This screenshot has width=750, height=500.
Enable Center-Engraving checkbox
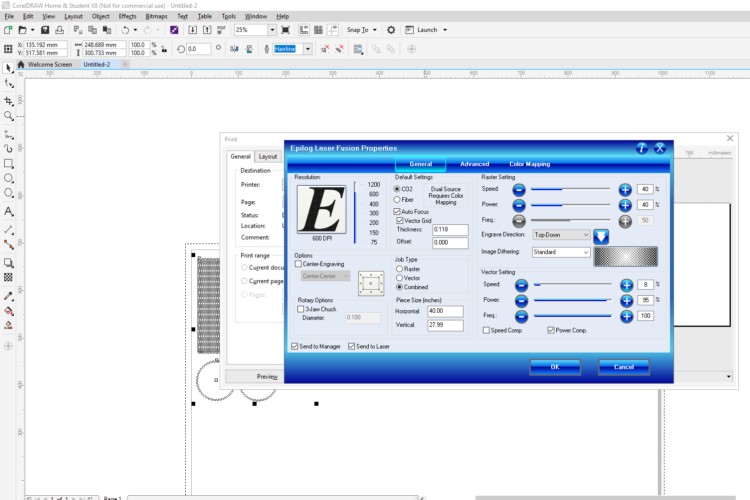[298, 264]
